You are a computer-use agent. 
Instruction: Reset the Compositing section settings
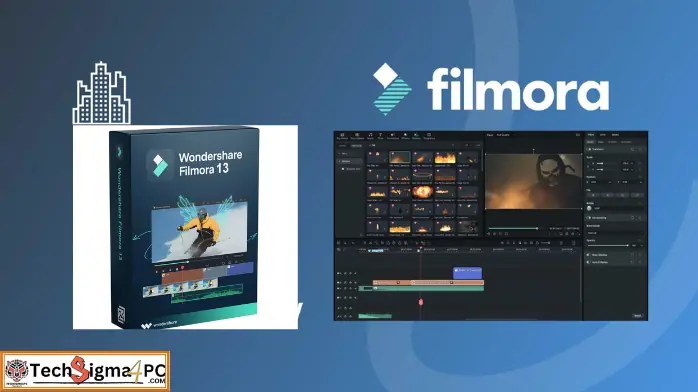coord(632,218)
